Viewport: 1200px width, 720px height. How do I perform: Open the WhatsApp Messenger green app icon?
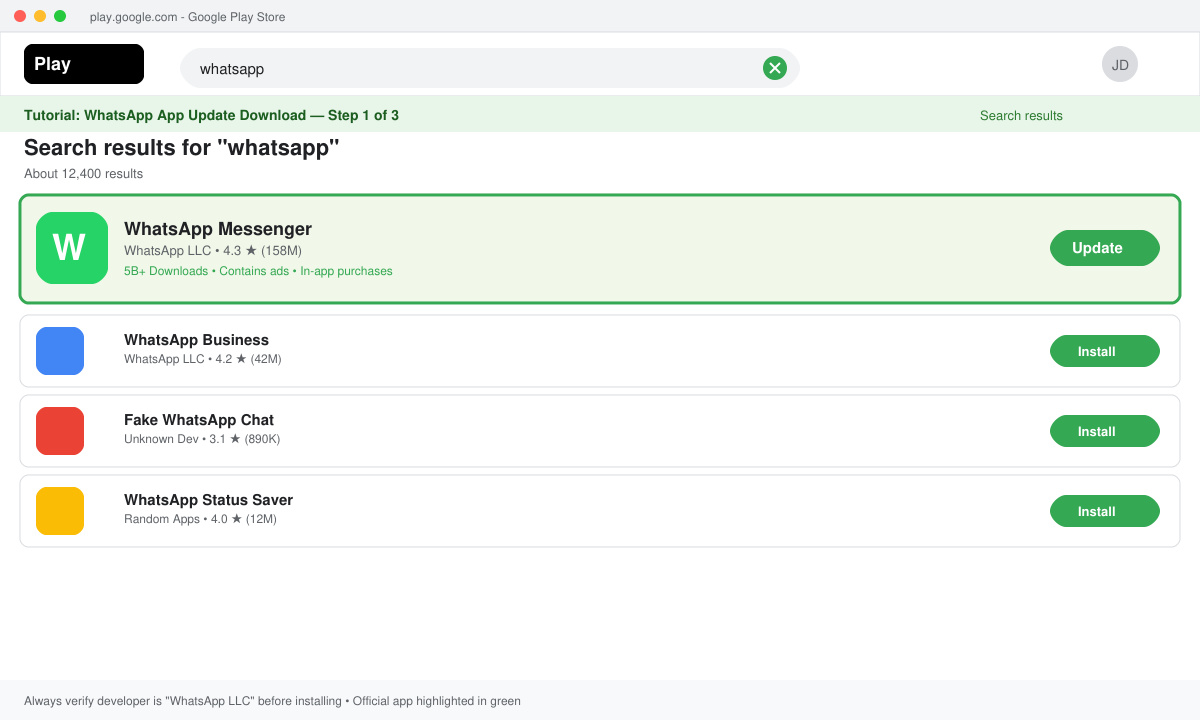72,248
